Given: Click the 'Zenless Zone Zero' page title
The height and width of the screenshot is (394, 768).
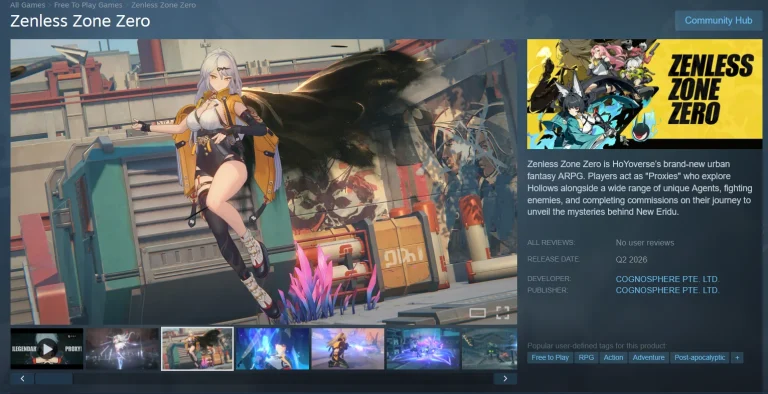Looking at the screenshot, I should coord(80,21).
